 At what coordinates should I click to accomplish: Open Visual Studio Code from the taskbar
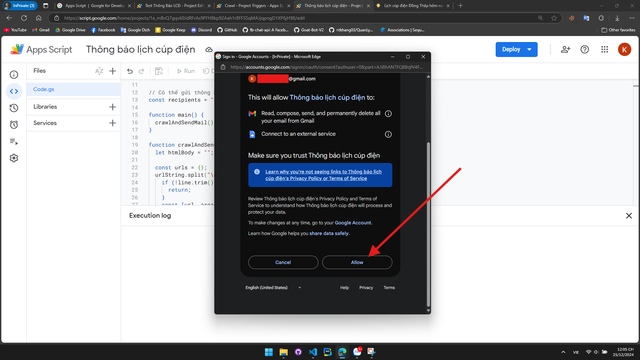tap(313, 352)
